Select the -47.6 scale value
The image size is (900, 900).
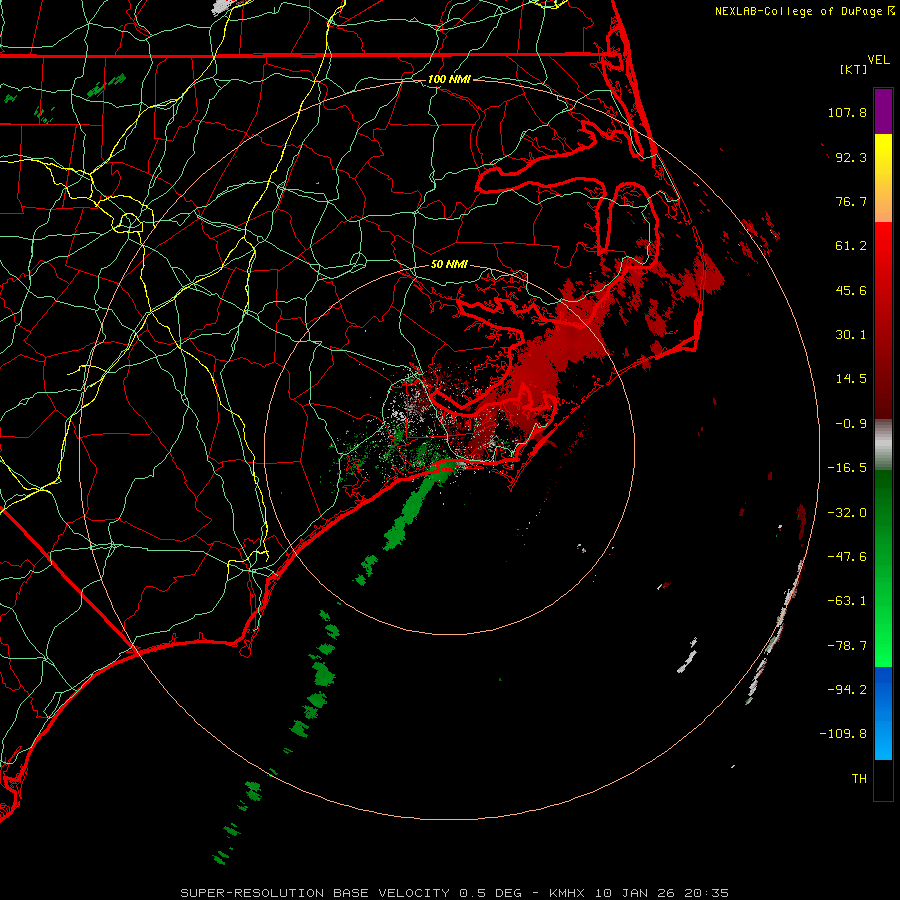pyautogui.click(x=847, y=557)
